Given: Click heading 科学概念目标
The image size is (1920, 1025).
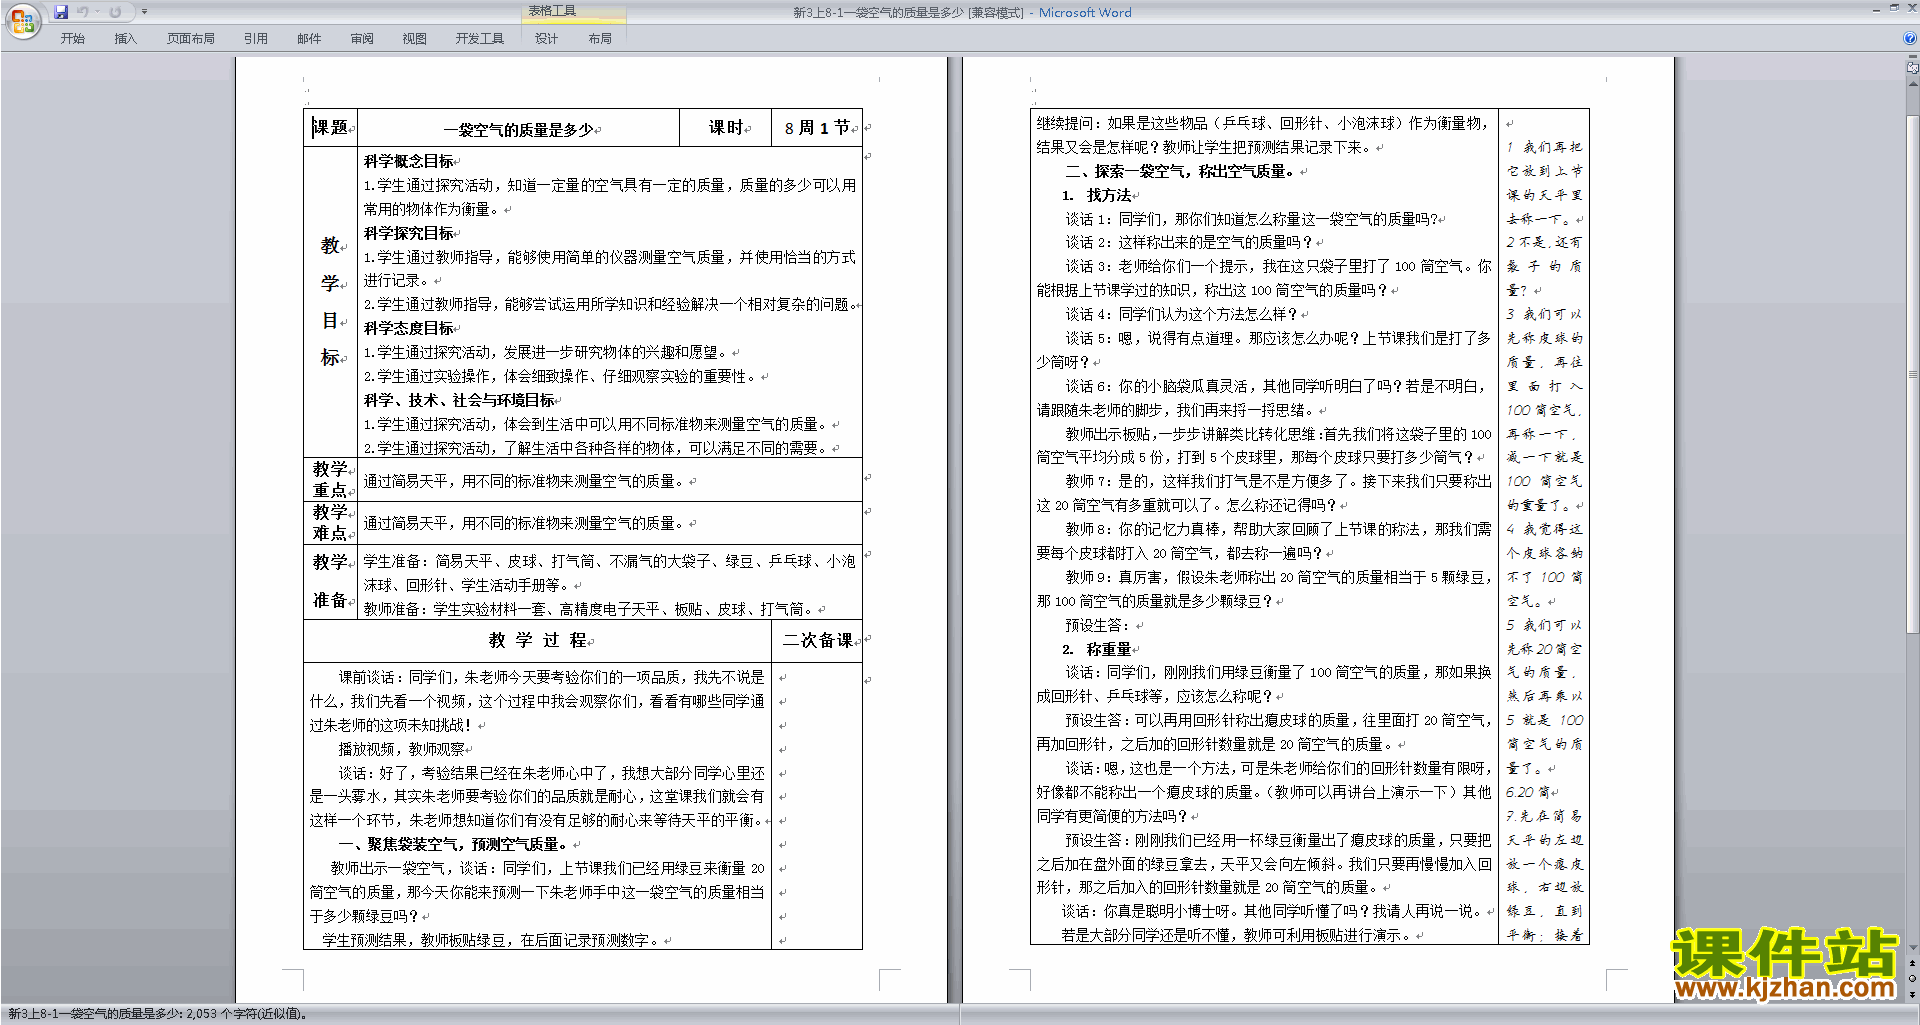Looking at the screenshot, I should coord(408,161).
